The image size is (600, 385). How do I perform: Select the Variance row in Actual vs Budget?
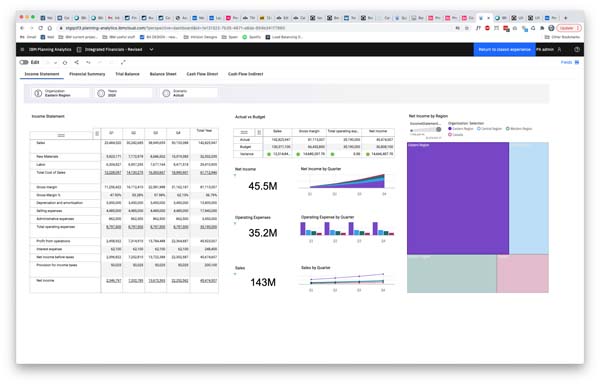[248, 154]
